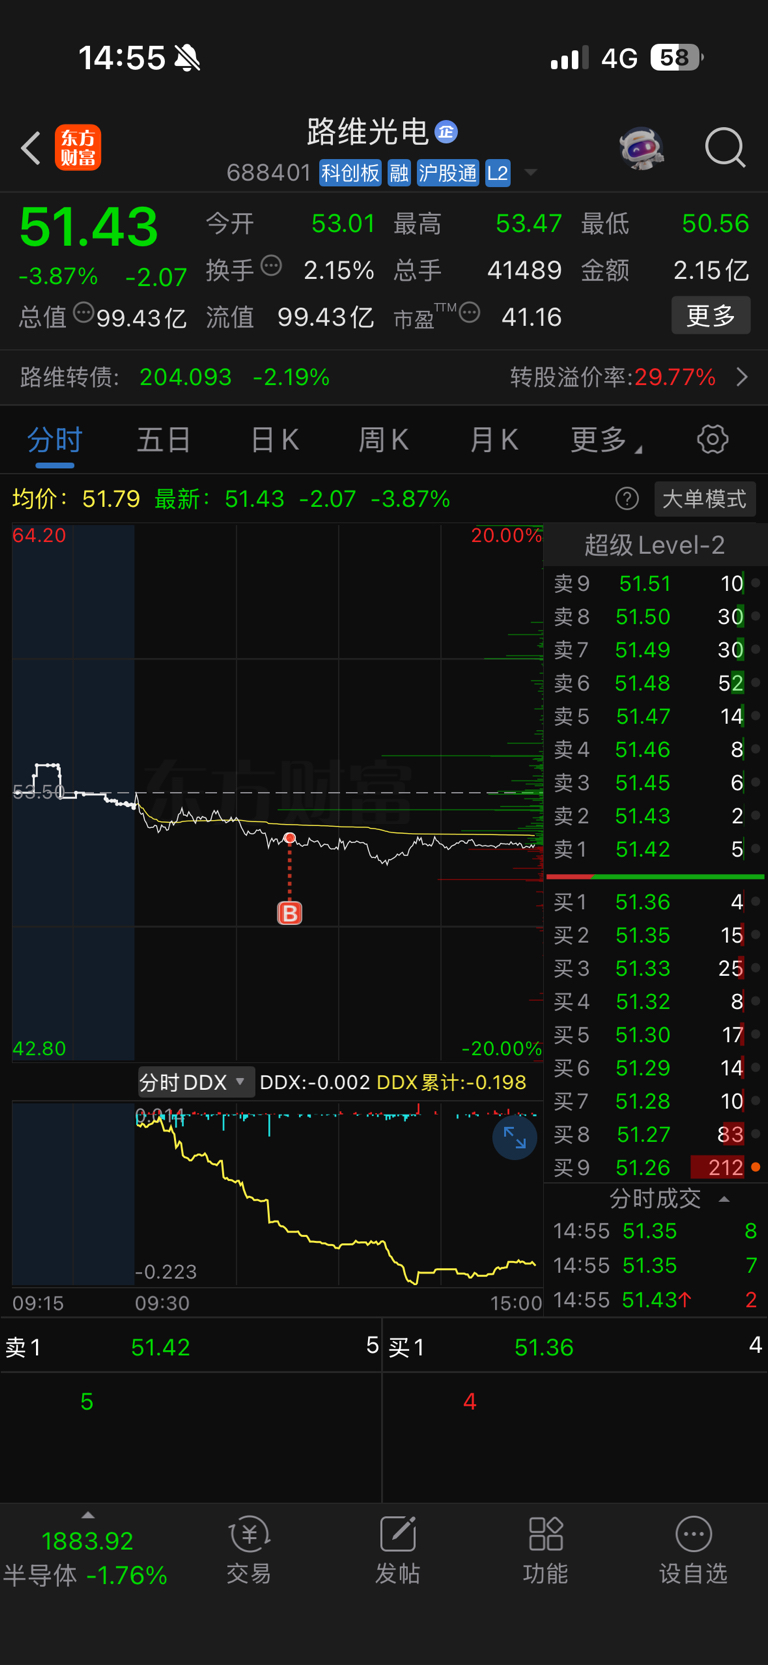The image size is (769, 1665).
Task: Tap the 最低 50.56 value
Action: (716, 223)
